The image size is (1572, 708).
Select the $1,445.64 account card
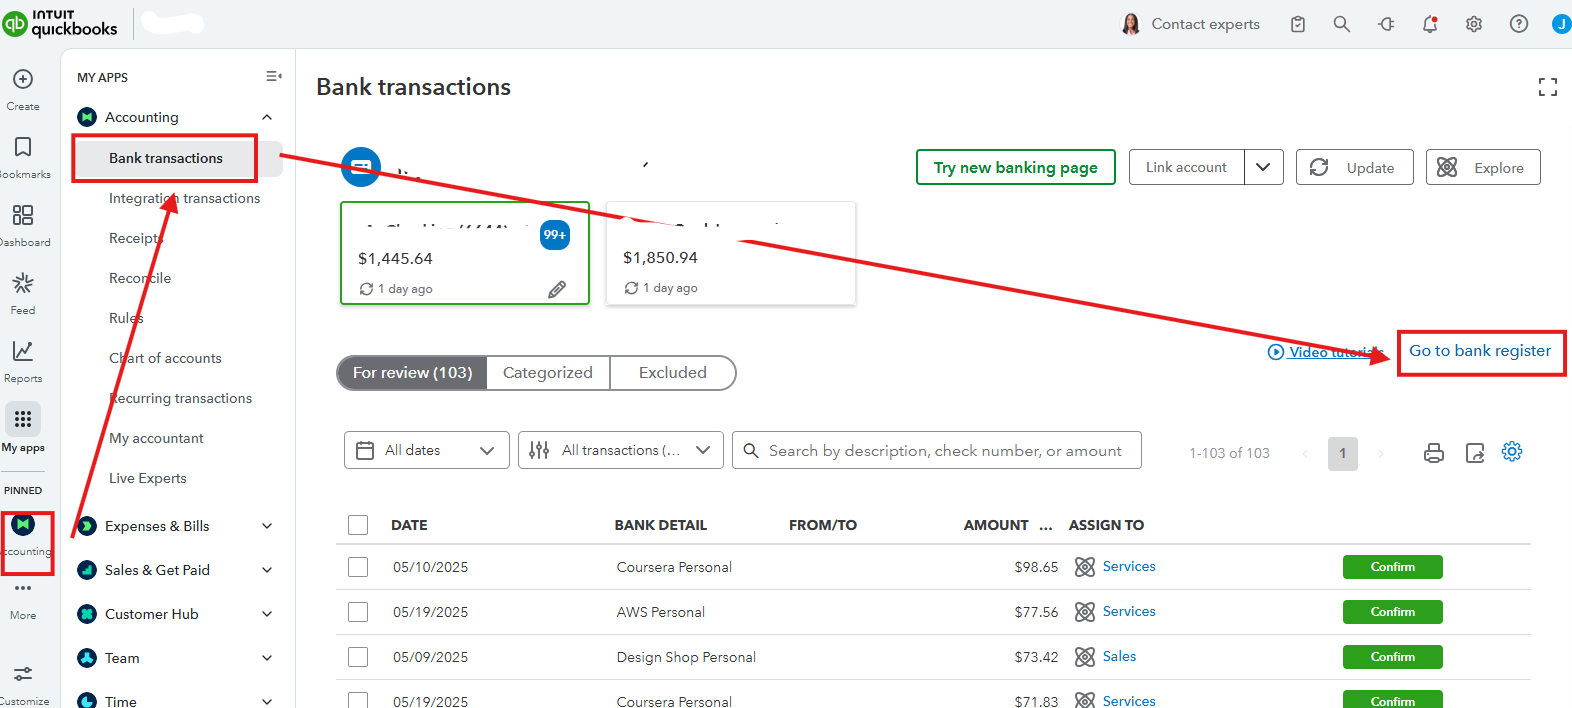pyautogui.click(x=465, y=253)
